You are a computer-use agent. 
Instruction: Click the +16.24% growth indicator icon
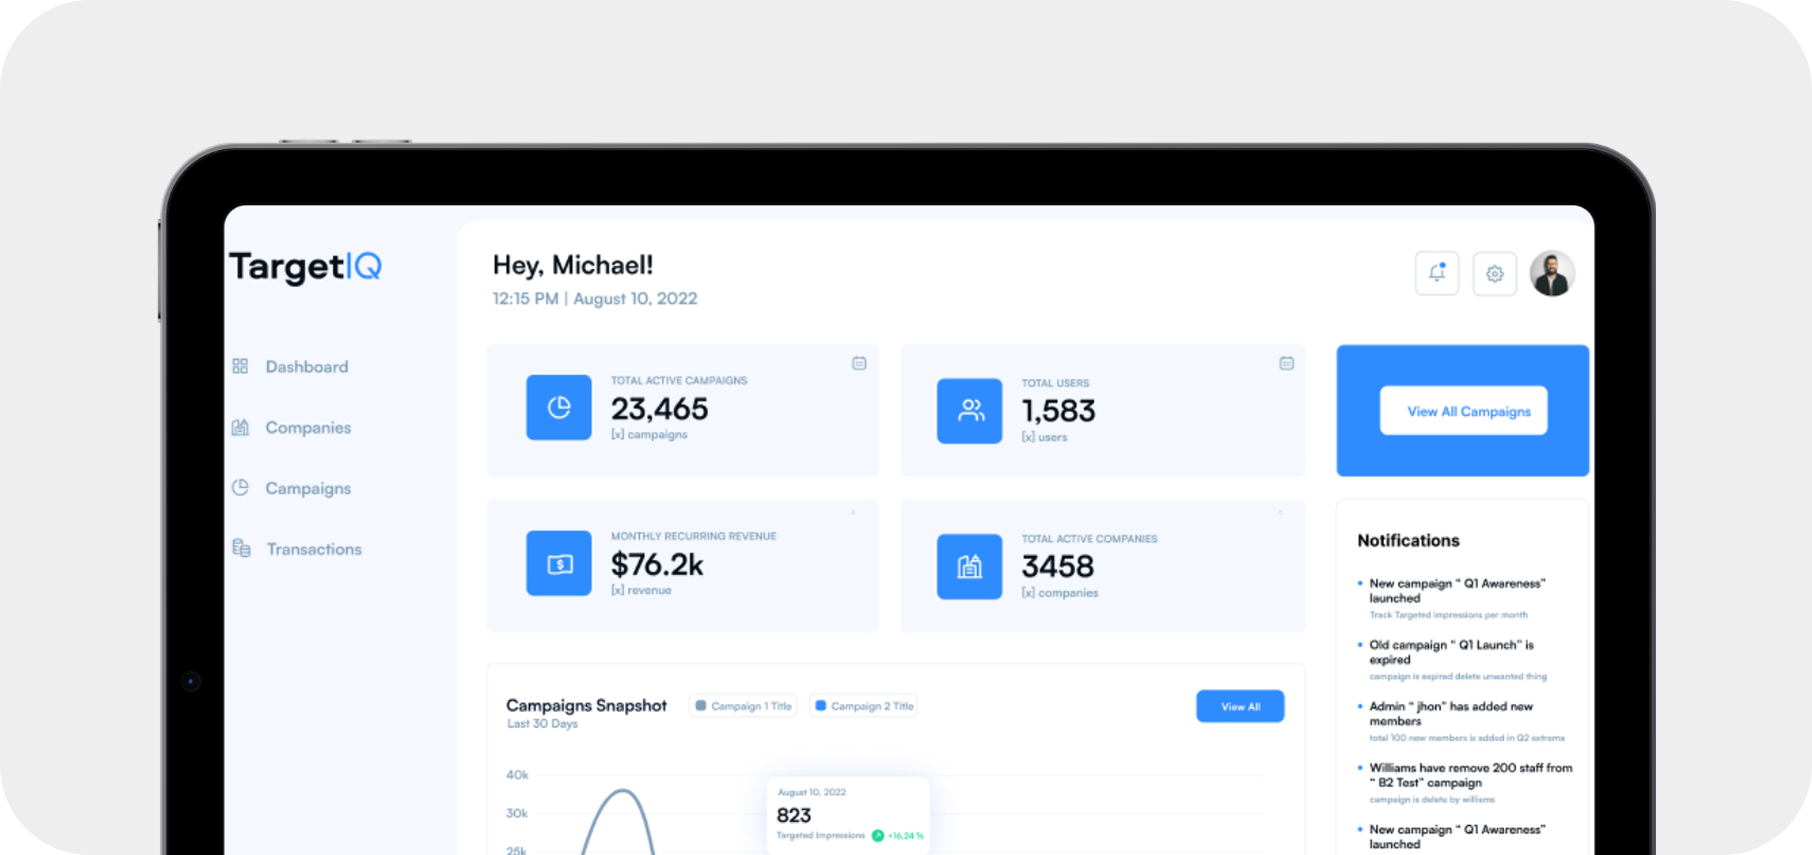(878, 835)
